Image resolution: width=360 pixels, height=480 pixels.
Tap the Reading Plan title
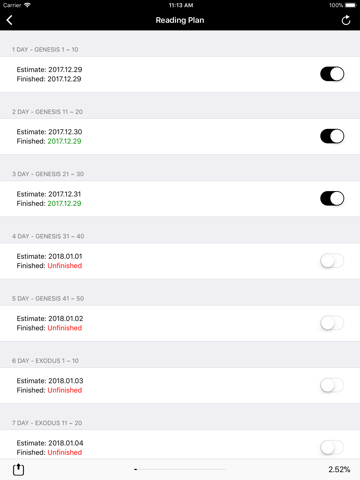[180, 20]
